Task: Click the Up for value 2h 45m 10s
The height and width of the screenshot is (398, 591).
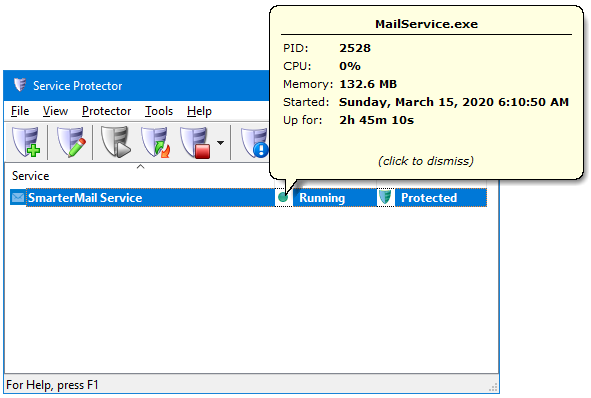Action: (x=376, y=120)
